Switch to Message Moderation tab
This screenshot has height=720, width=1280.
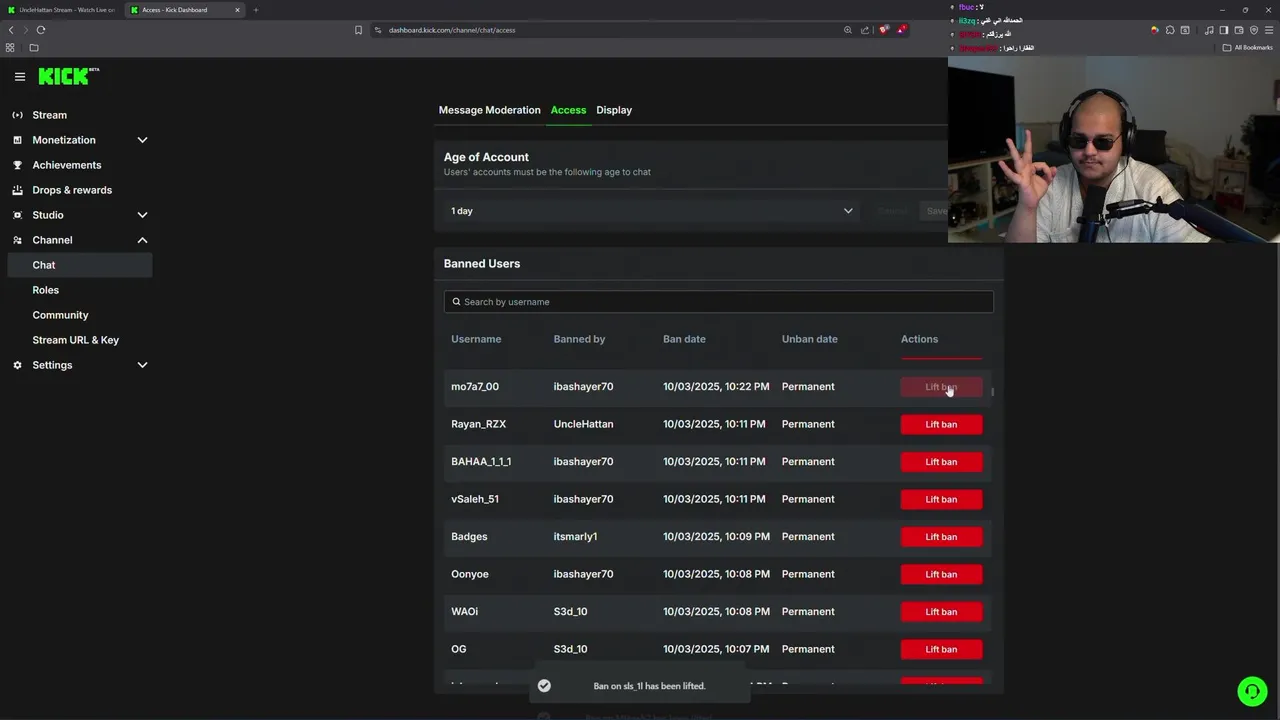coord(489,110)
